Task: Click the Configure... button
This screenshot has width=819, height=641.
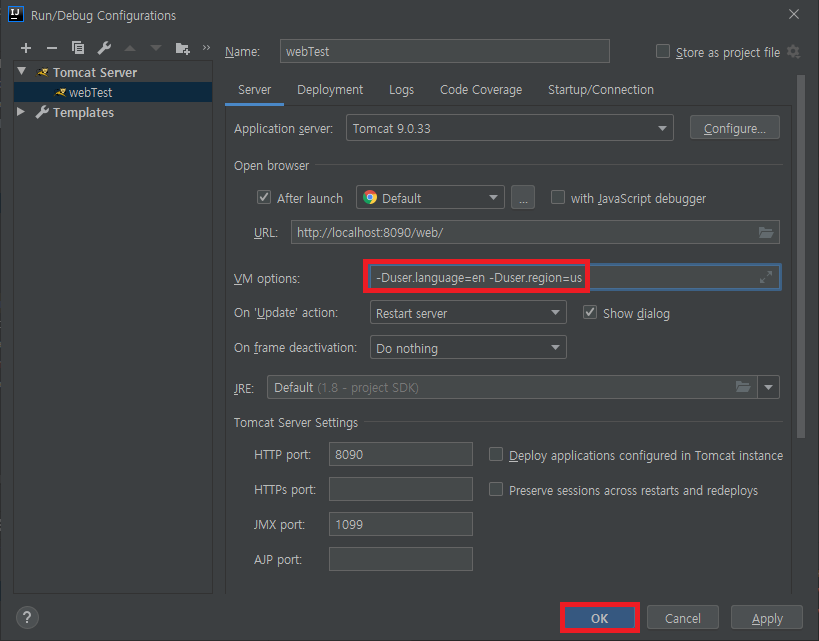Action: click(x=734, y=128)
